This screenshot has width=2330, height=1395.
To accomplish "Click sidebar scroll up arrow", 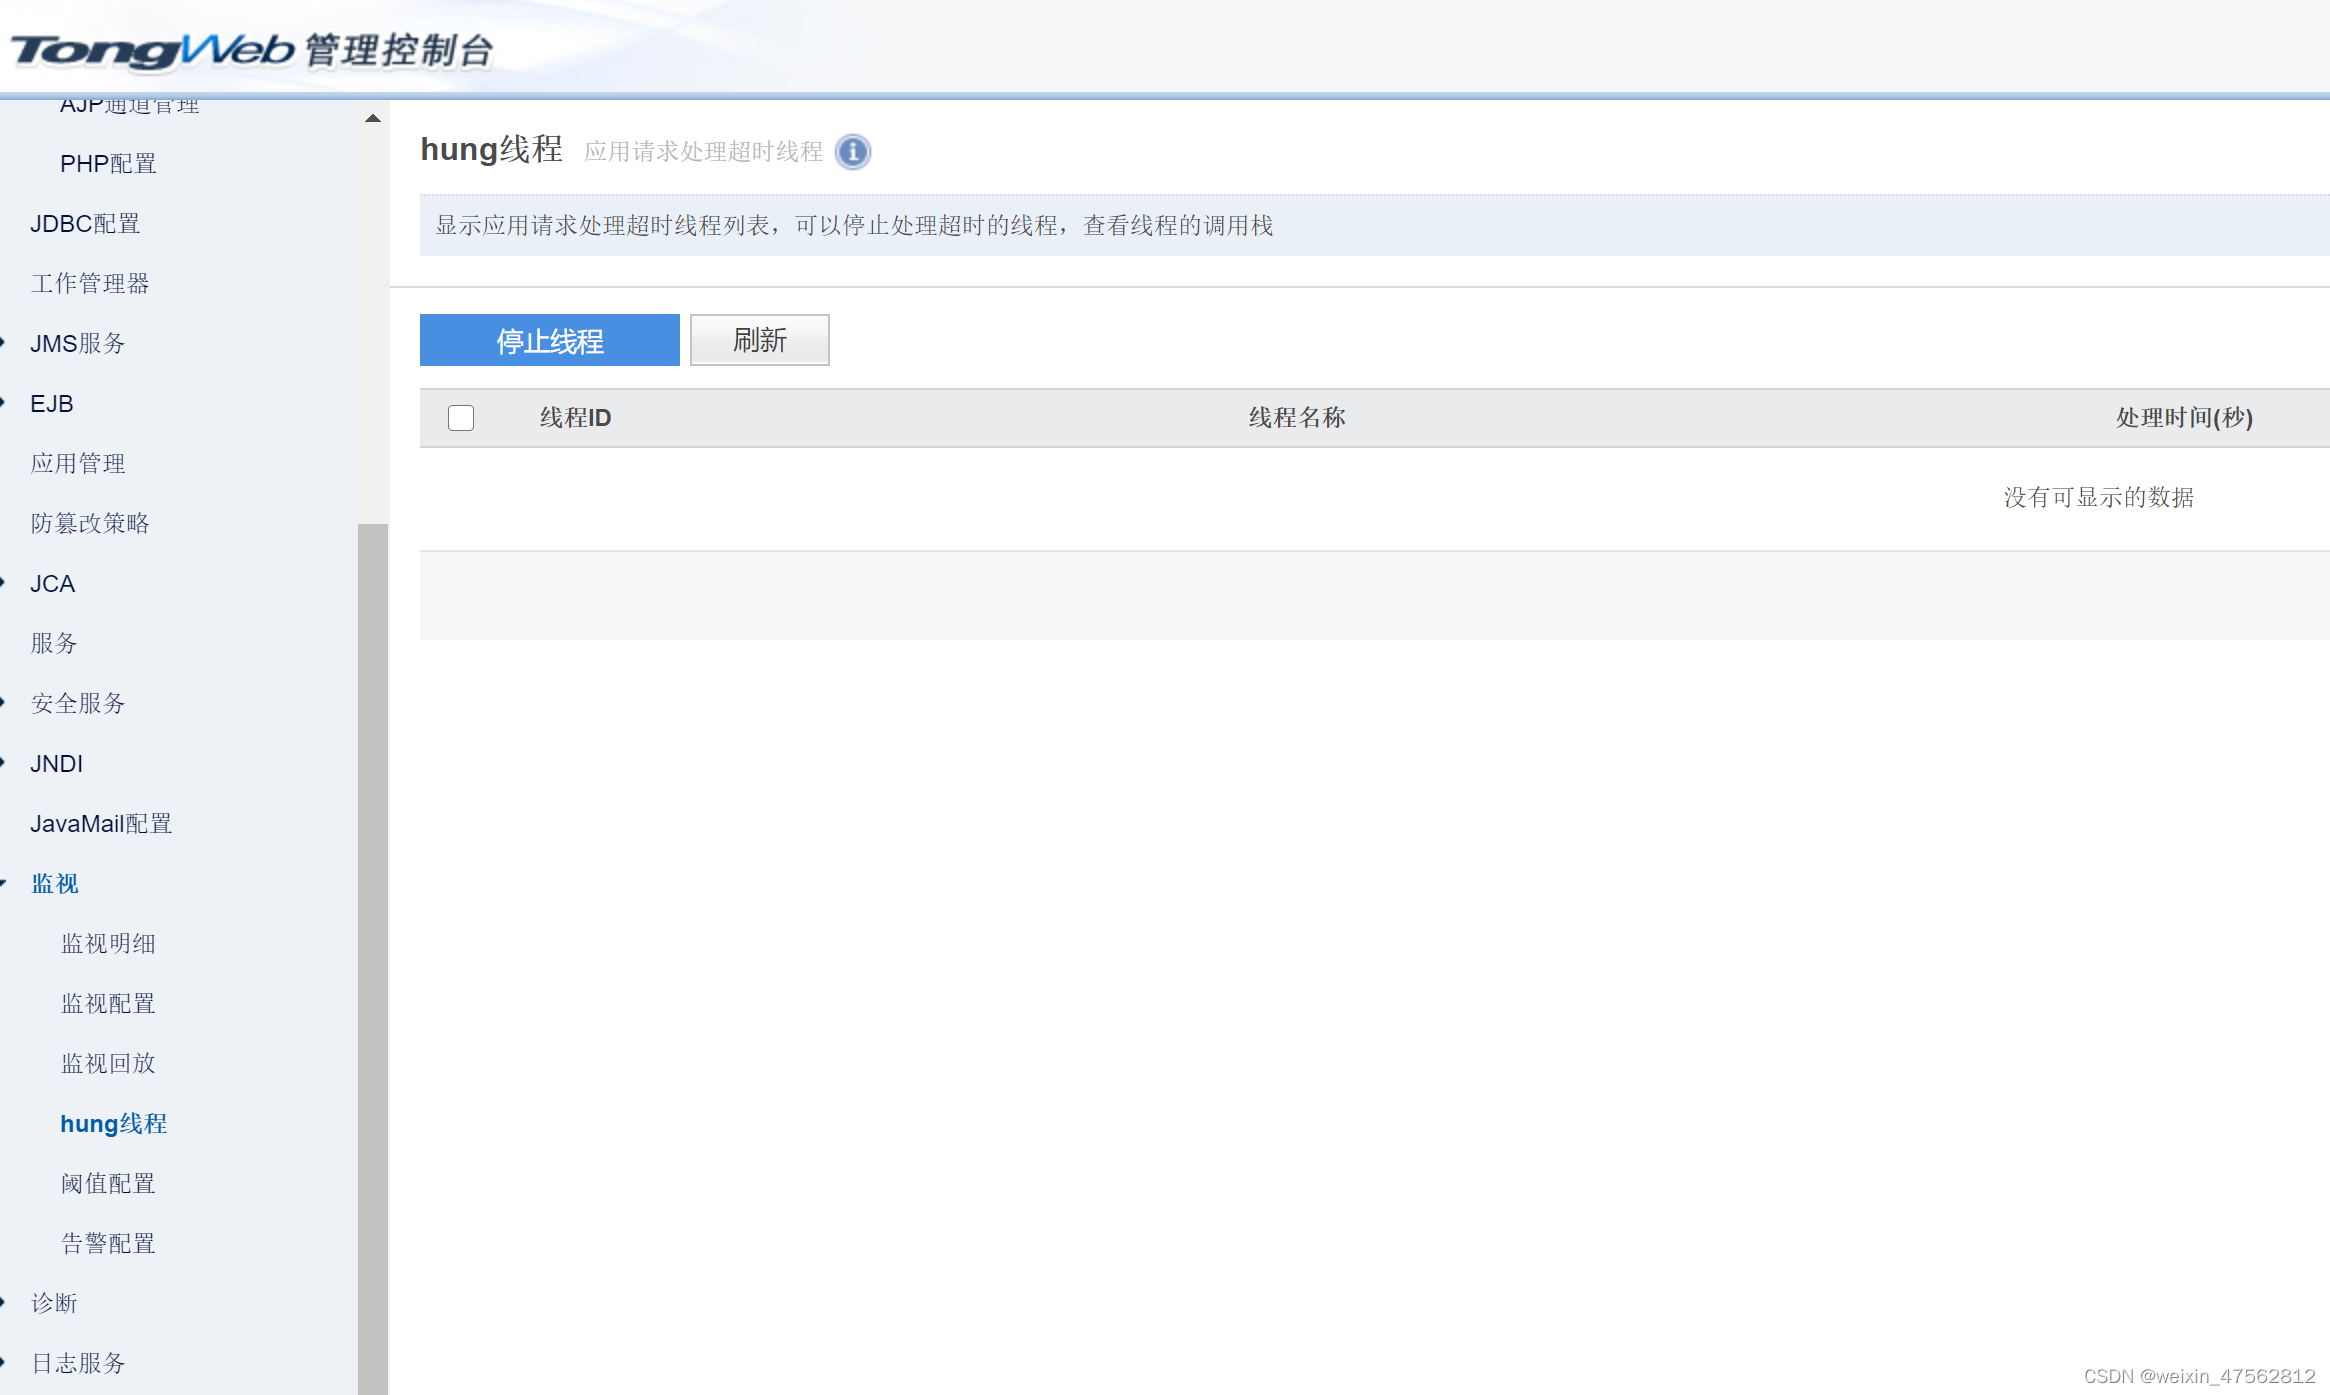I will (373, 118).
